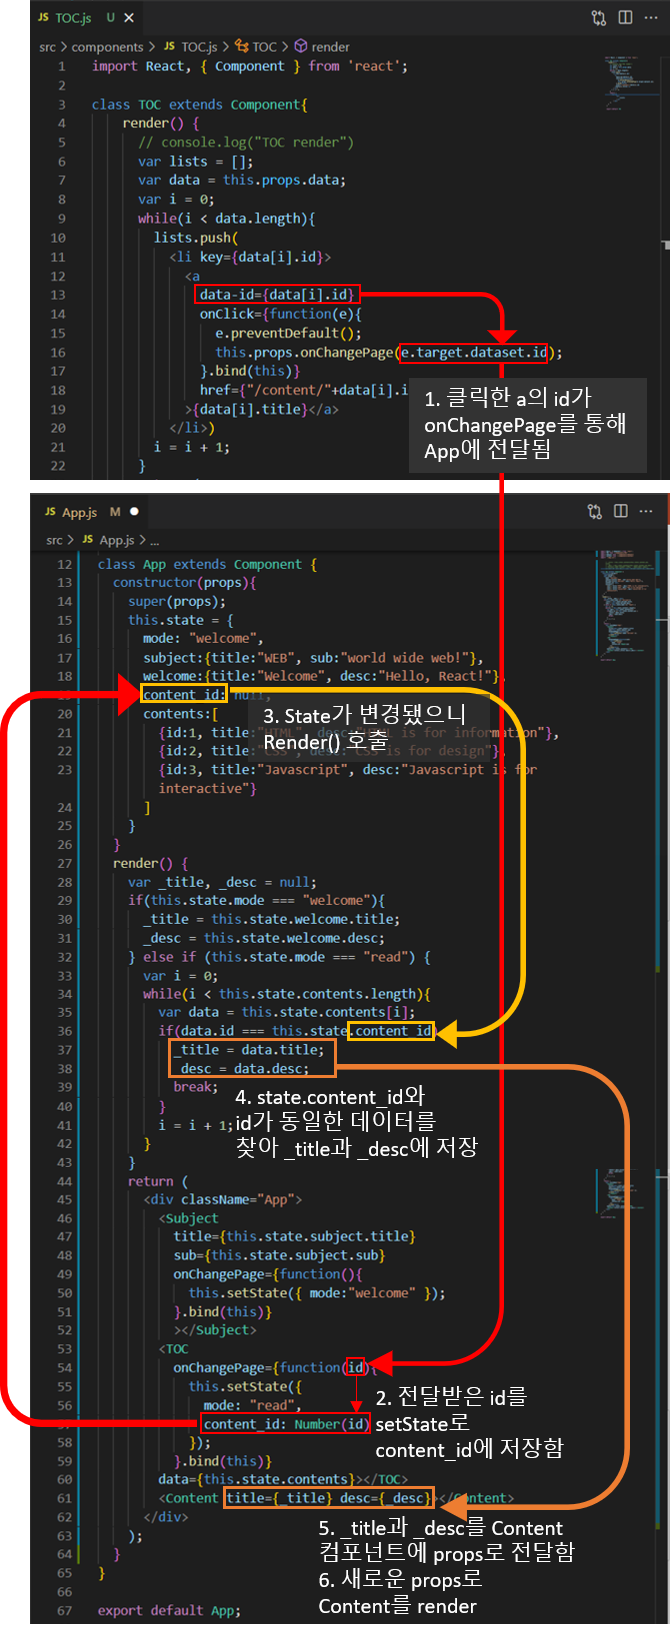The width and height of the screenshot is (670, 1633).
Task: Click 'constructor(props){' line
Action: click(185, 582)
